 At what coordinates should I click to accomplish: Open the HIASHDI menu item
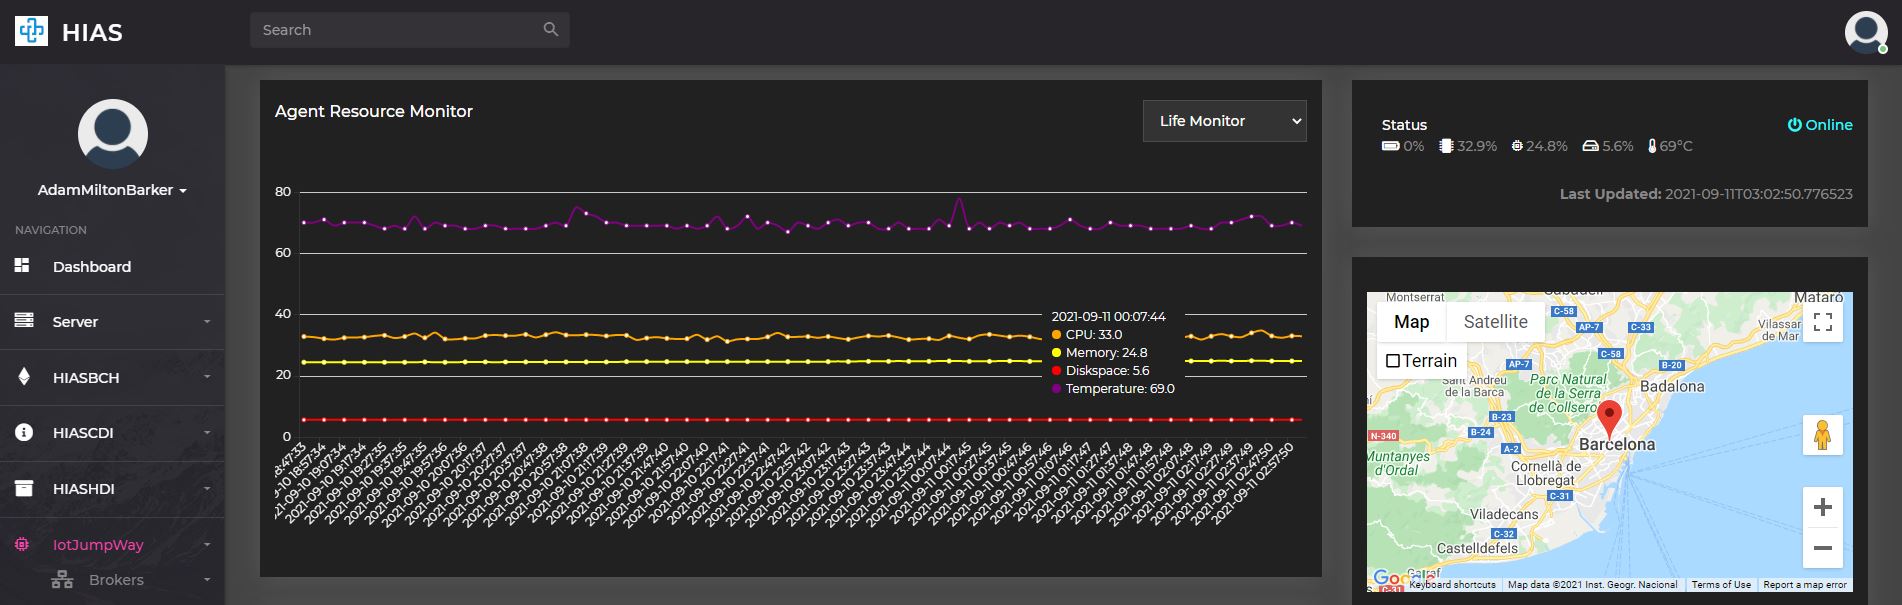112,489
